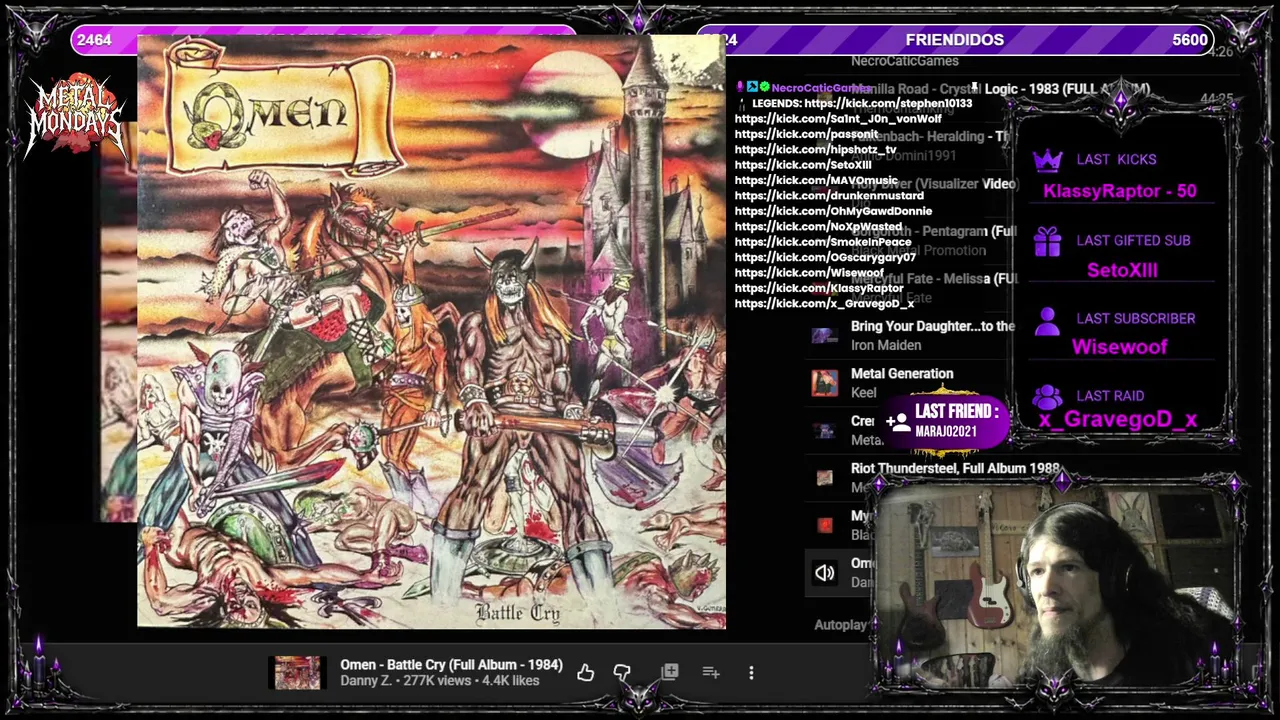Screen dimensions: 1280x720
Task: Click the 'Autoplay' label
Action: tap(841, 625)
